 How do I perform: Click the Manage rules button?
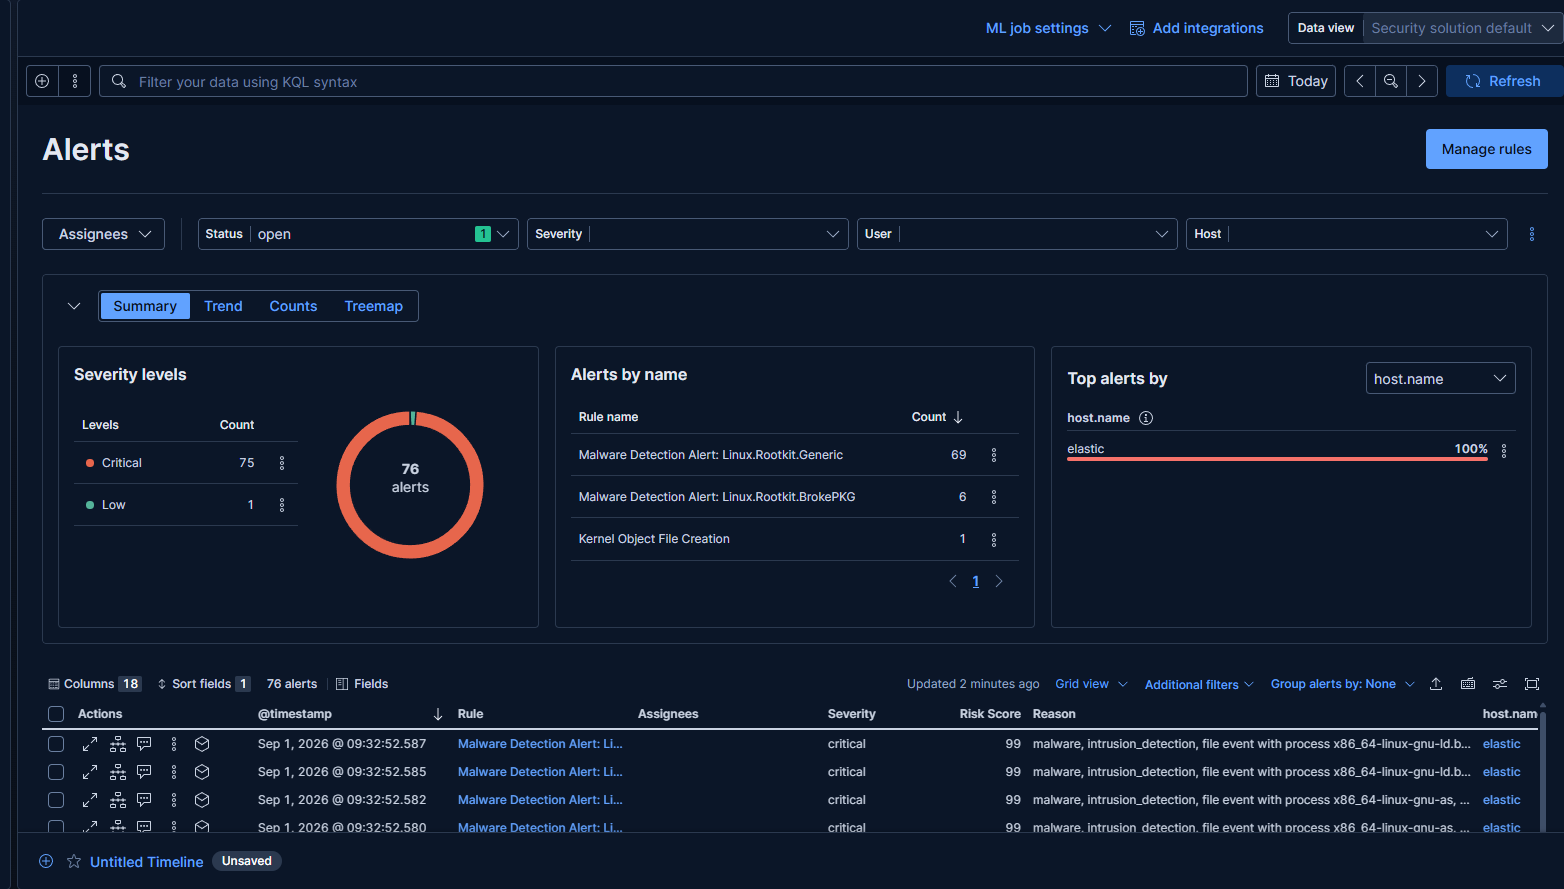(x=1486, y=149)
